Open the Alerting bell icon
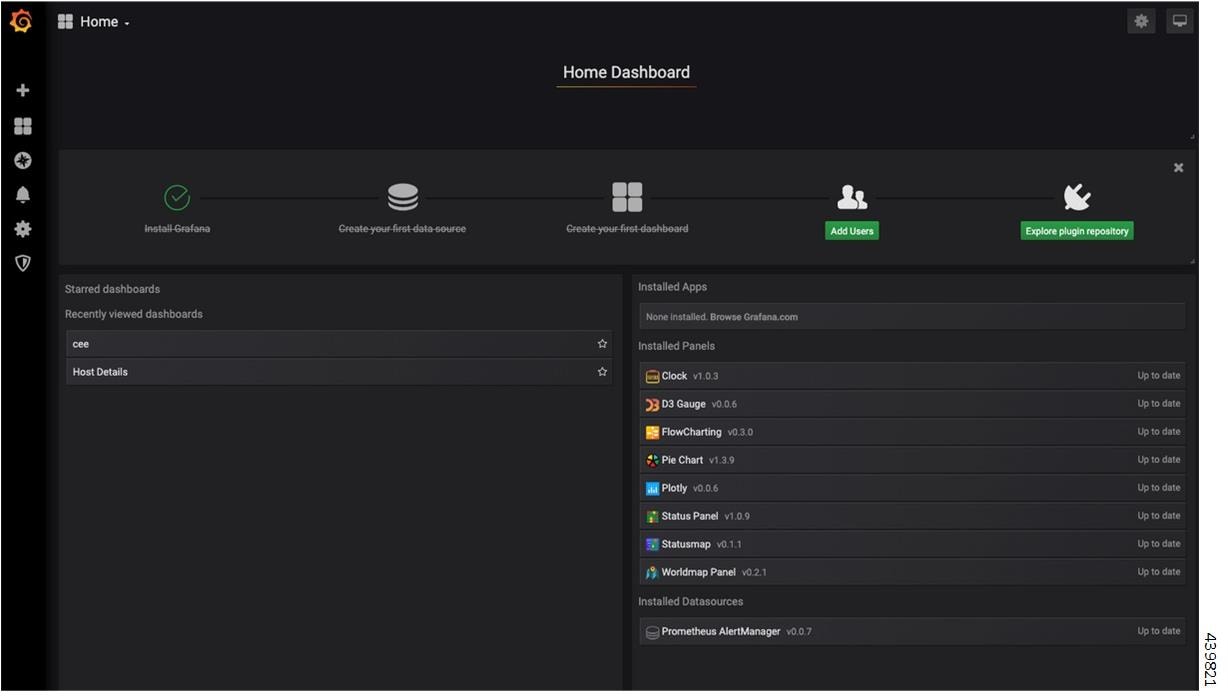Screen dimensions: 1228x698 coord(22,194)
